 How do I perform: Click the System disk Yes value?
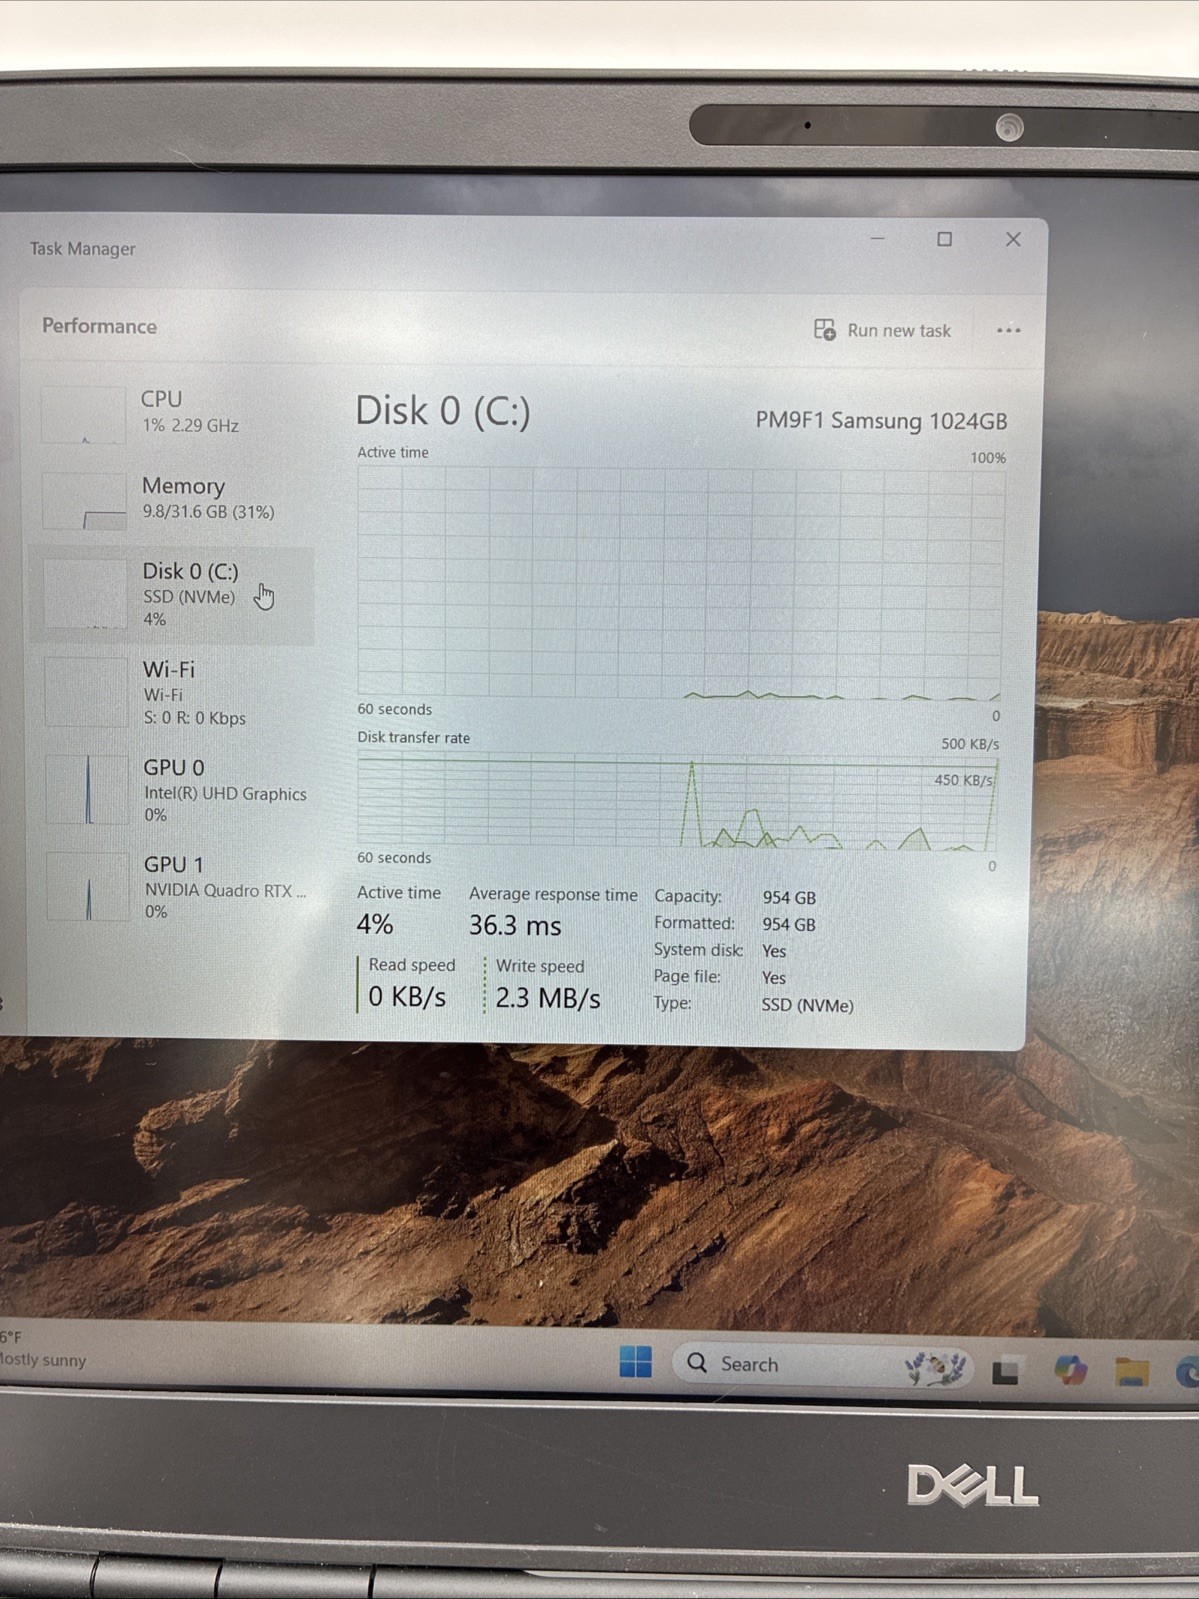coord(774,951)
